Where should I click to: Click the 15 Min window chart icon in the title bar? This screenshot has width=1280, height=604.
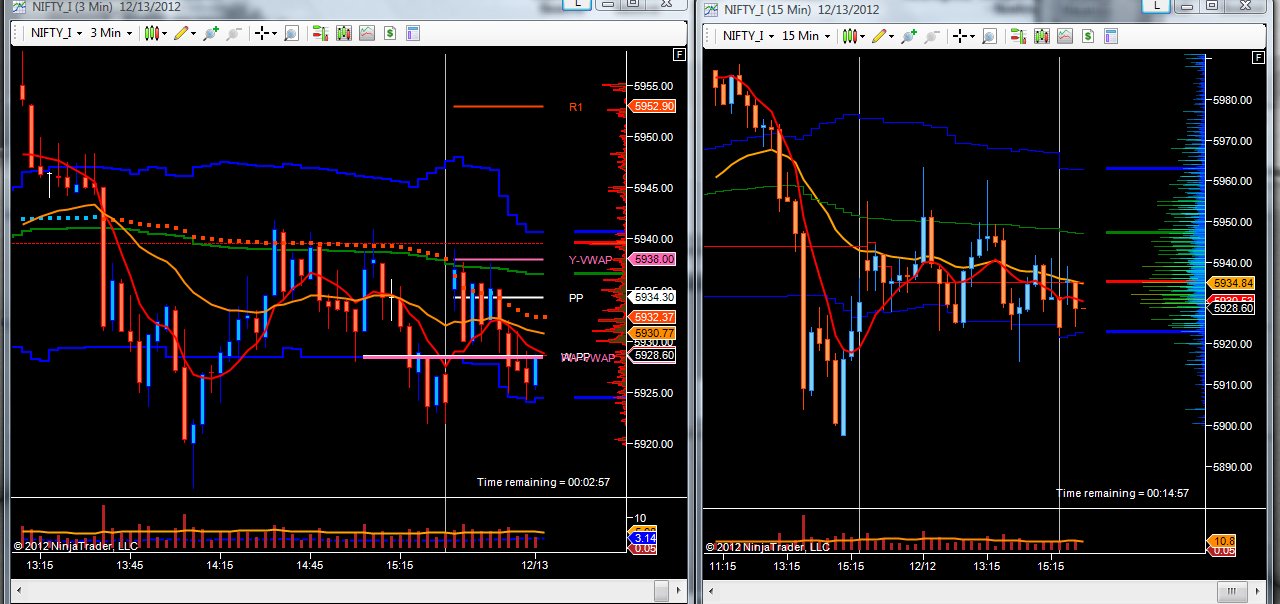click(x=711, y=10)
